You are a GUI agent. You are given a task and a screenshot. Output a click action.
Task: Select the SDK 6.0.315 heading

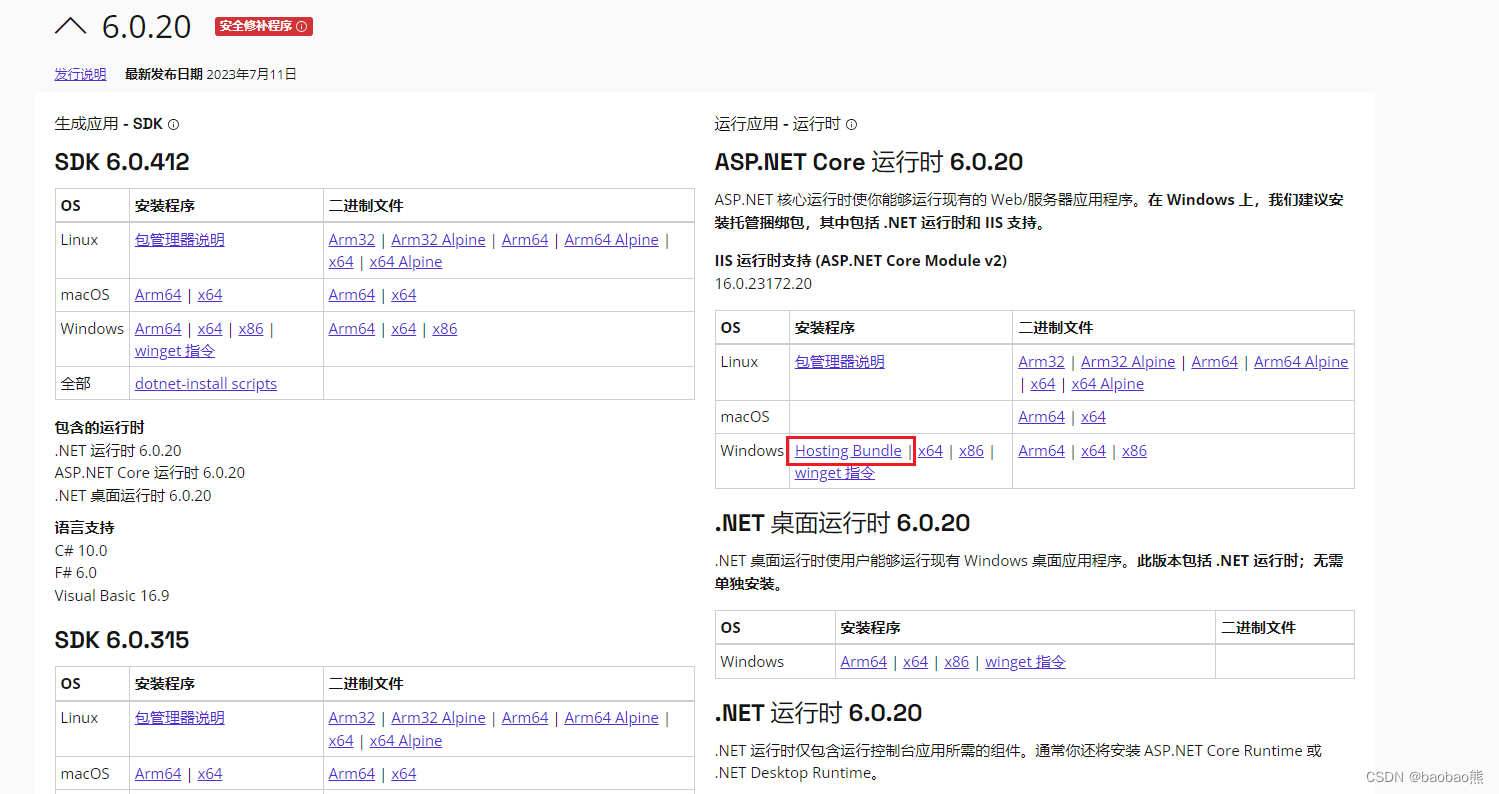122,640
